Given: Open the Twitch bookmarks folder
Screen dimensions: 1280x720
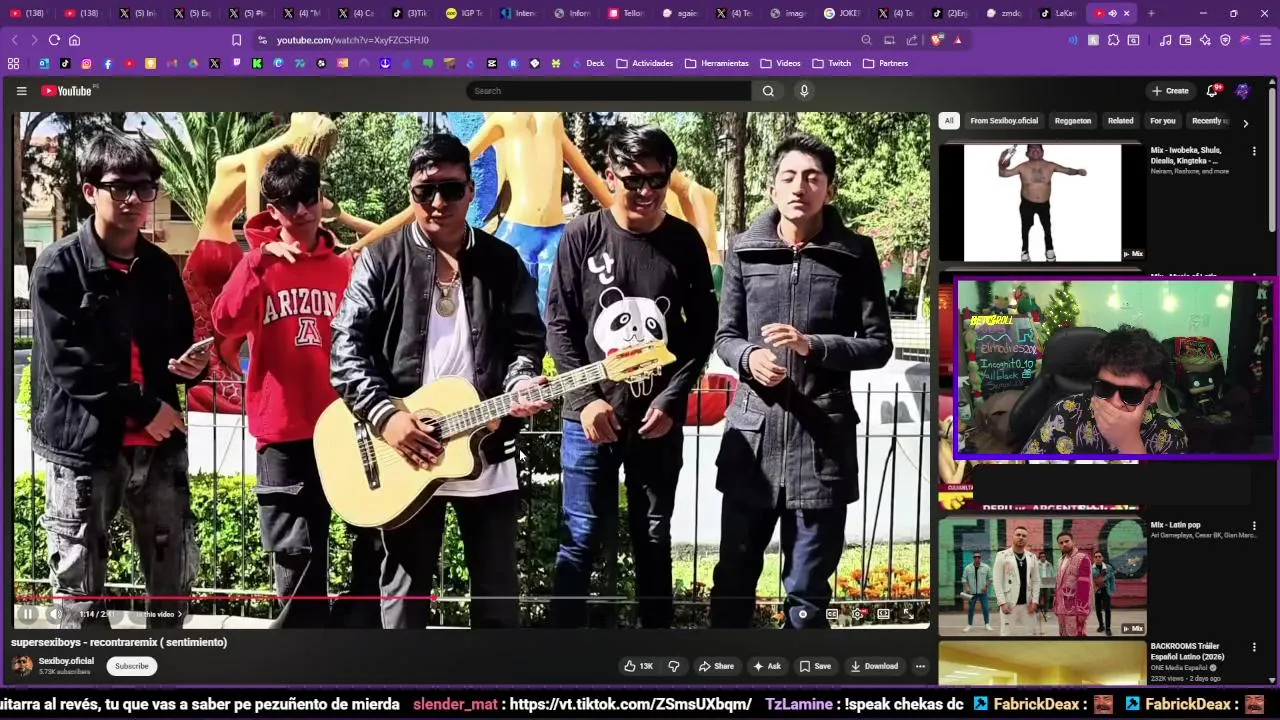Looking at the screenshot, I should coord(832,63).
